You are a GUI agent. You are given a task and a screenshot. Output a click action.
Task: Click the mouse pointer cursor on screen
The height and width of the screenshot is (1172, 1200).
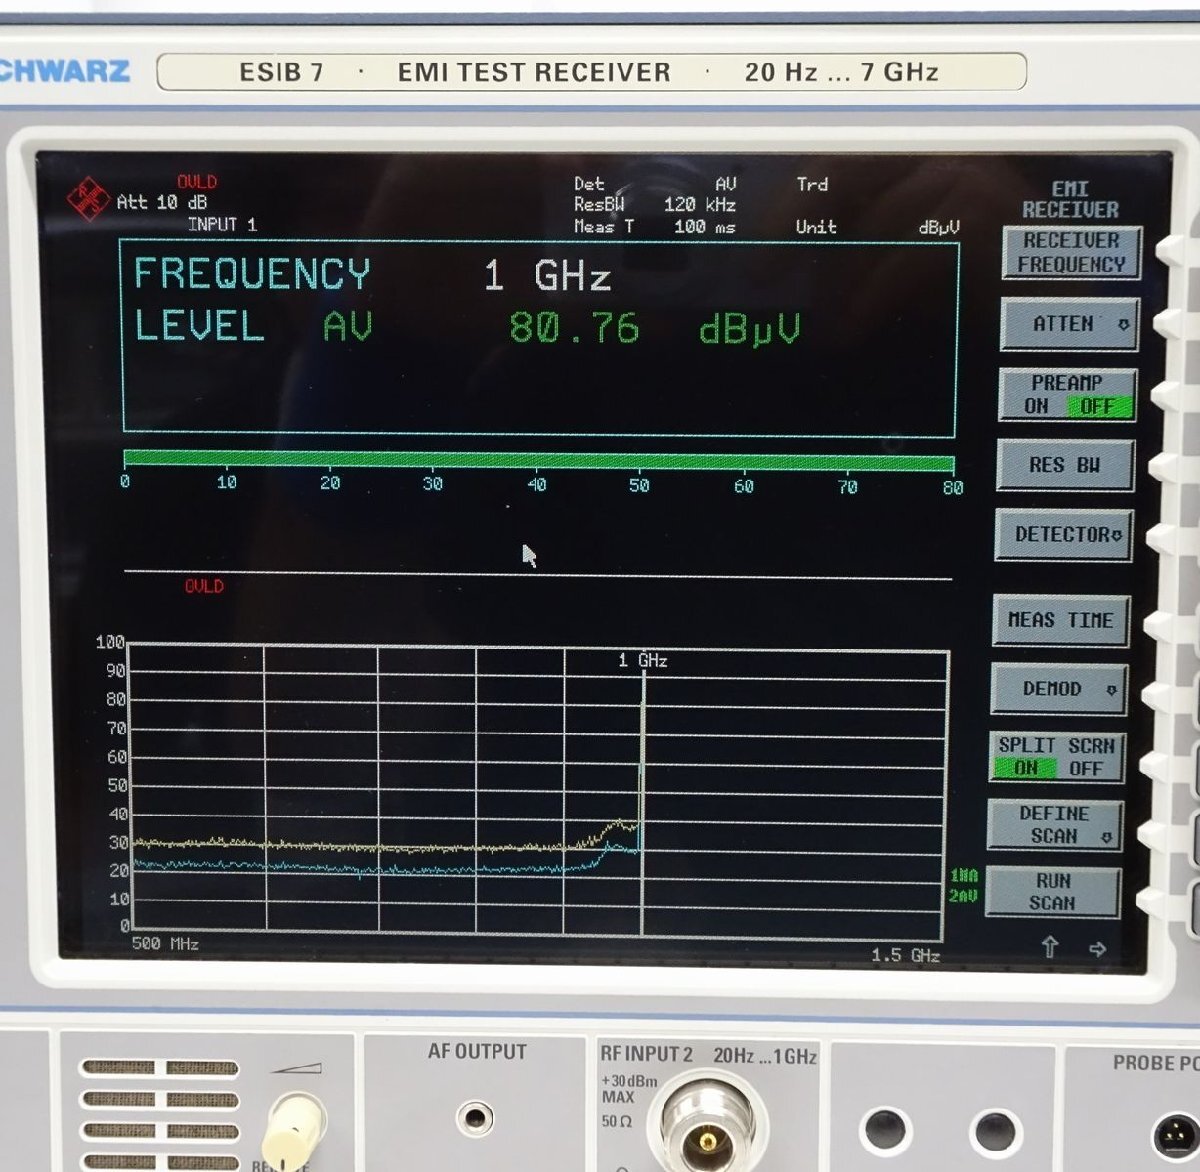pyautogui.click(x=529, y=556)
